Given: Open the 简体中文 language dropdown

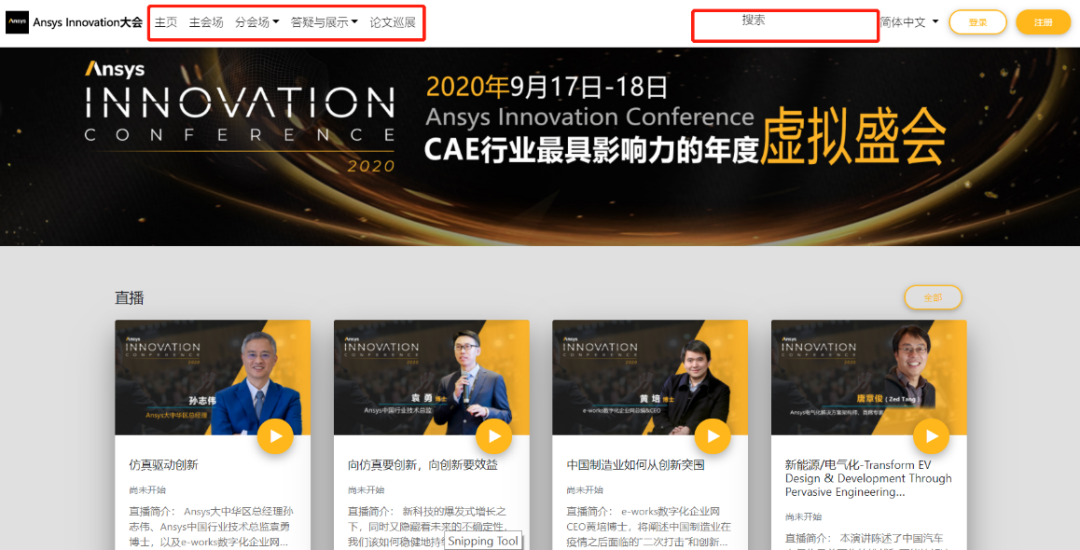Looking at the screenshot, I should [909, 22].
